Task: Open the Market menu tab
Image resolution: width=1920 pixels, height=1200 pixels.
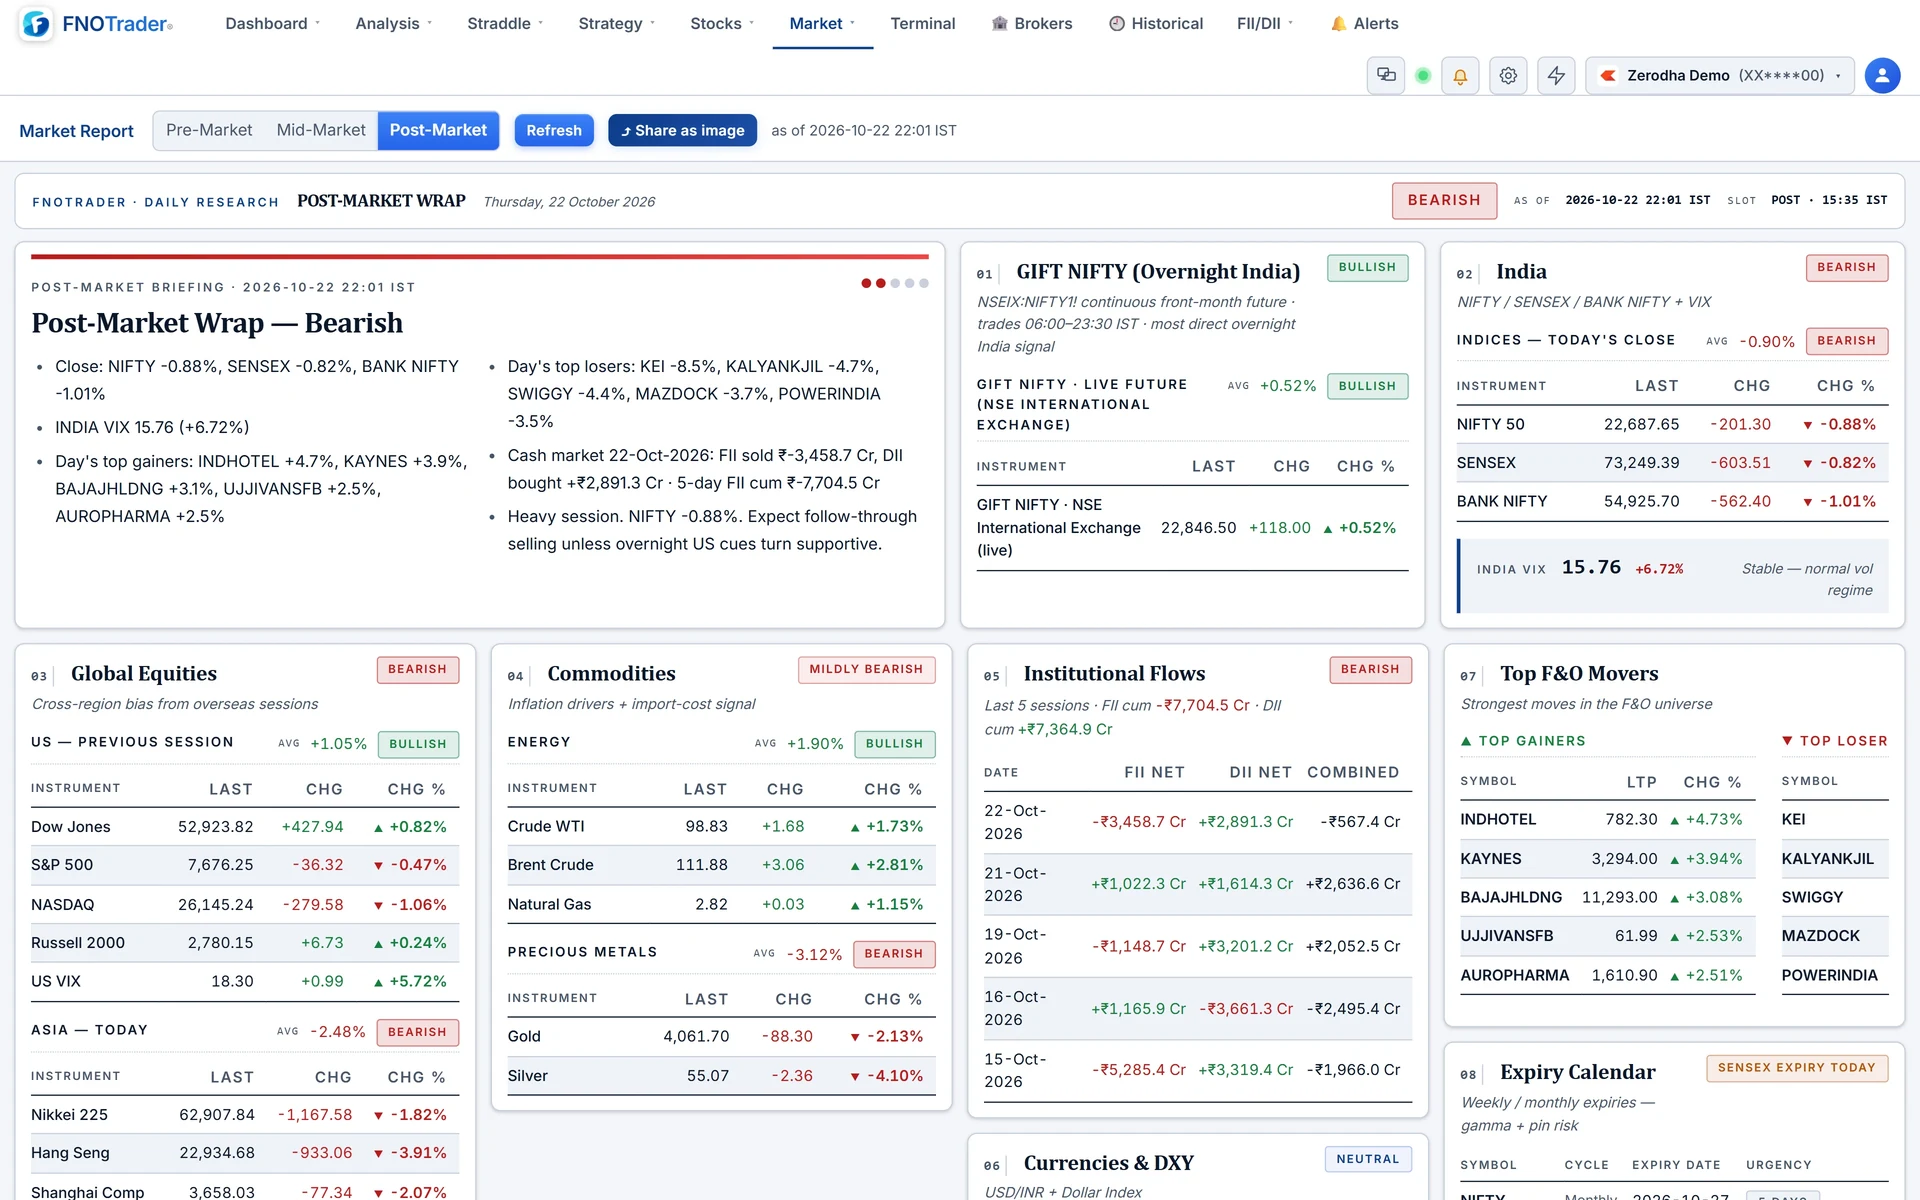Action: tap(822, 23)
